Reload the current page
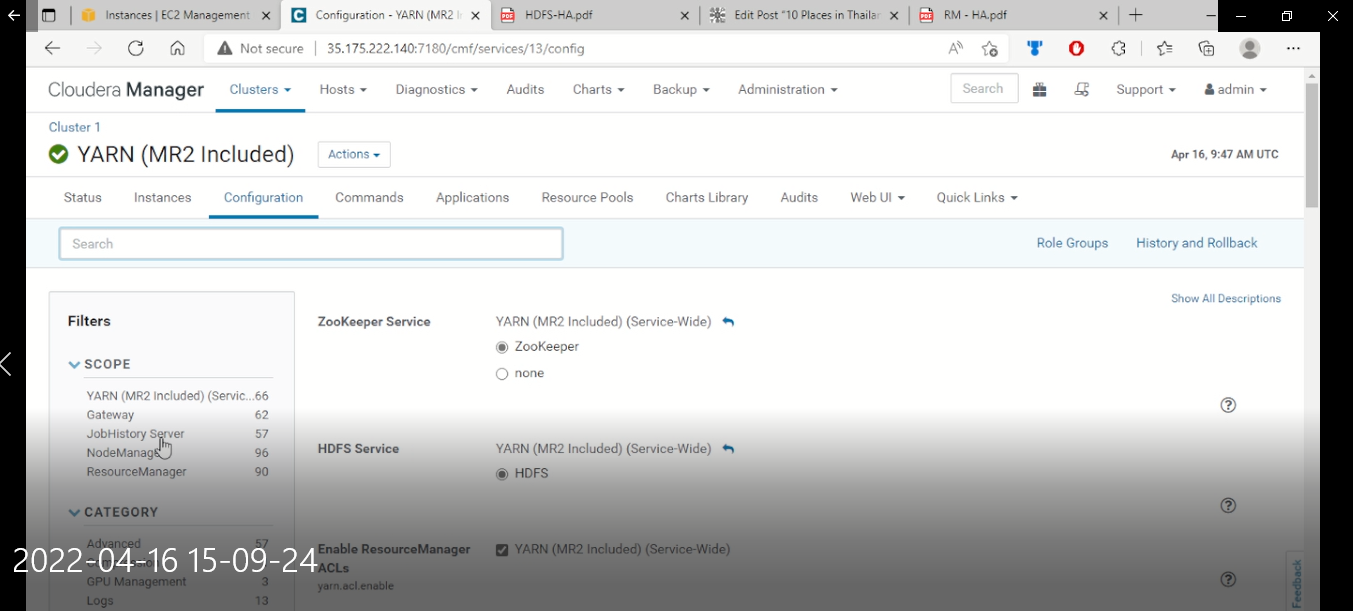This screenshot has width=1353, height=611. point(136,48)
